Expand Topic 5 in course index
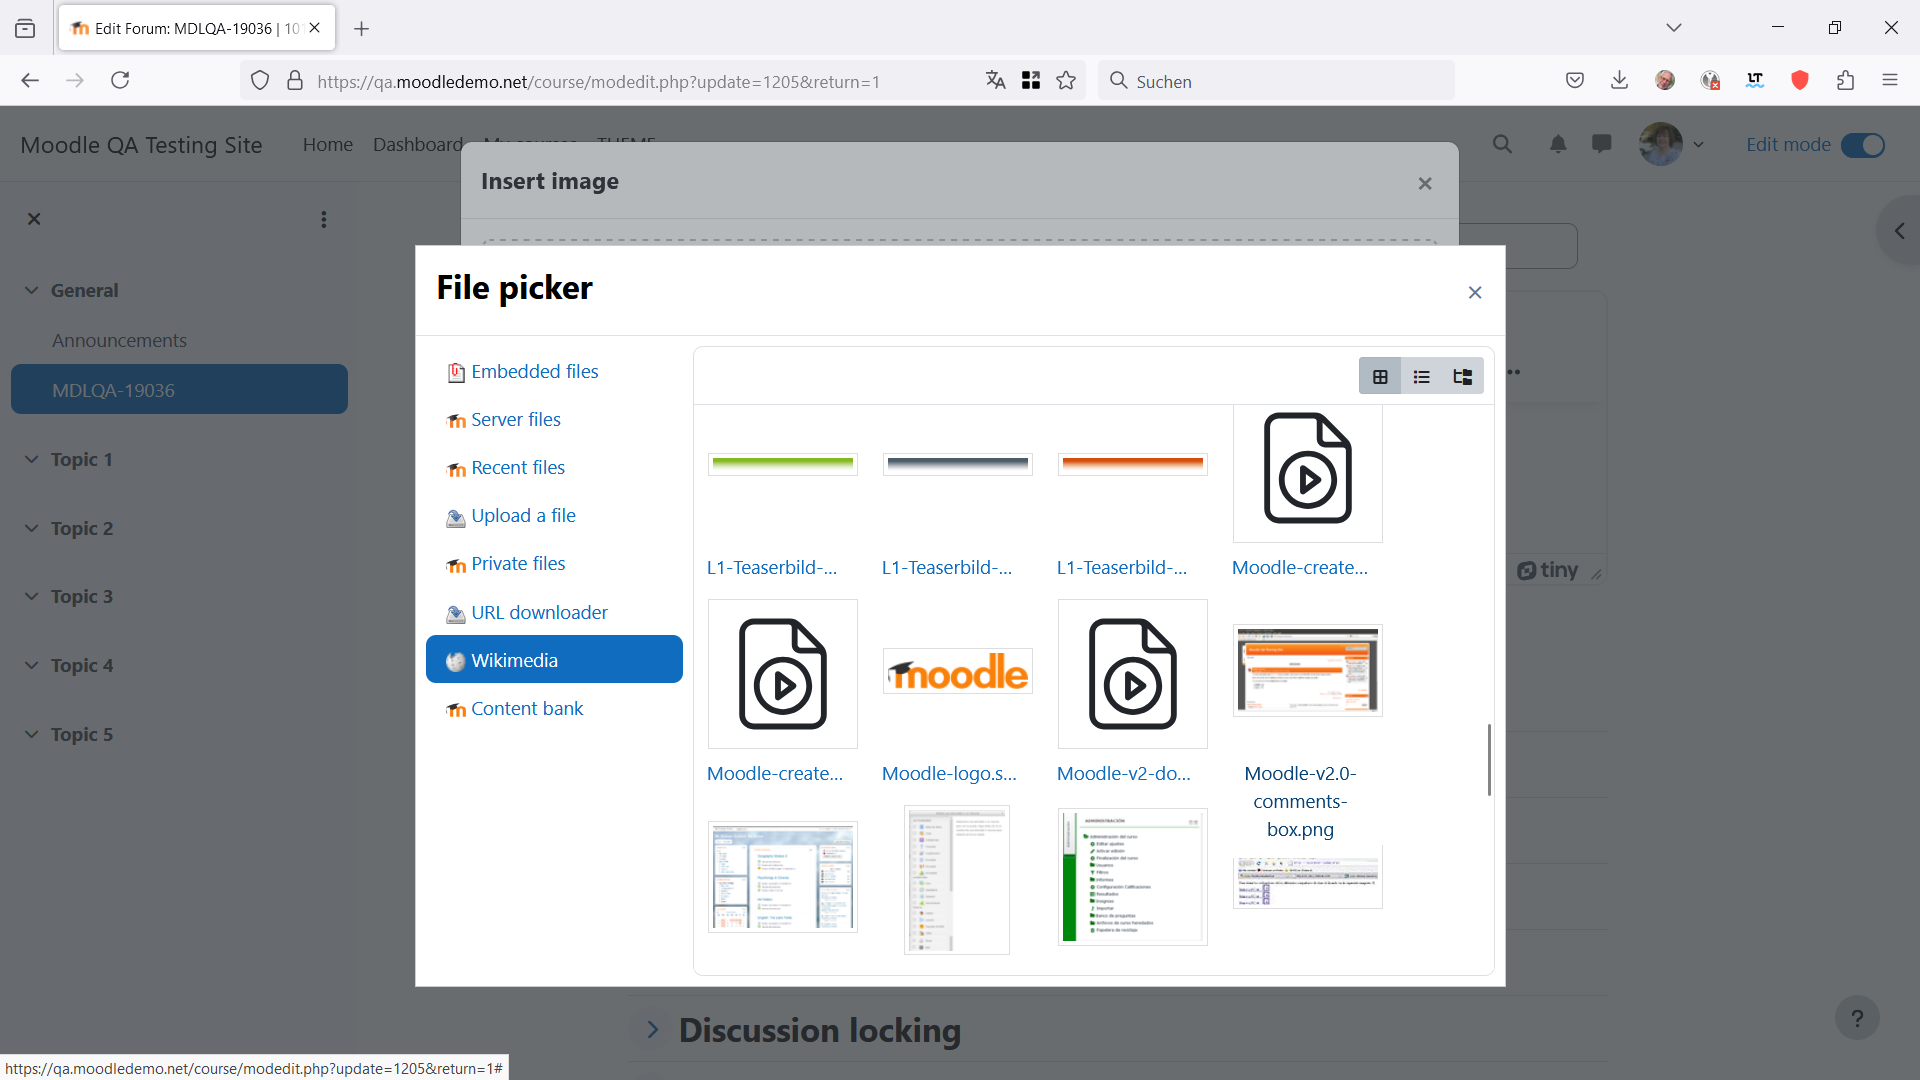Viewport: 1920px width, 1080px height. tap(32, 735)
